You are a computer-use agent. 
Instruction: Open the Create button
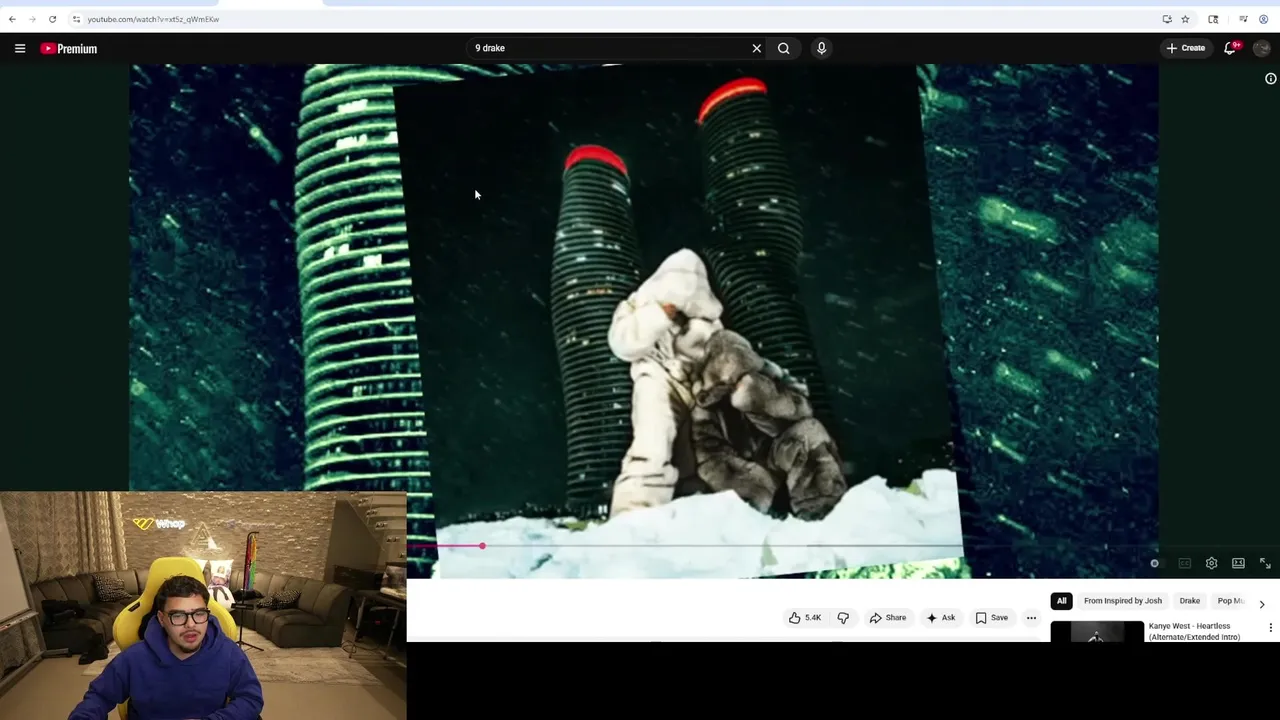(x=1186, y=48)
